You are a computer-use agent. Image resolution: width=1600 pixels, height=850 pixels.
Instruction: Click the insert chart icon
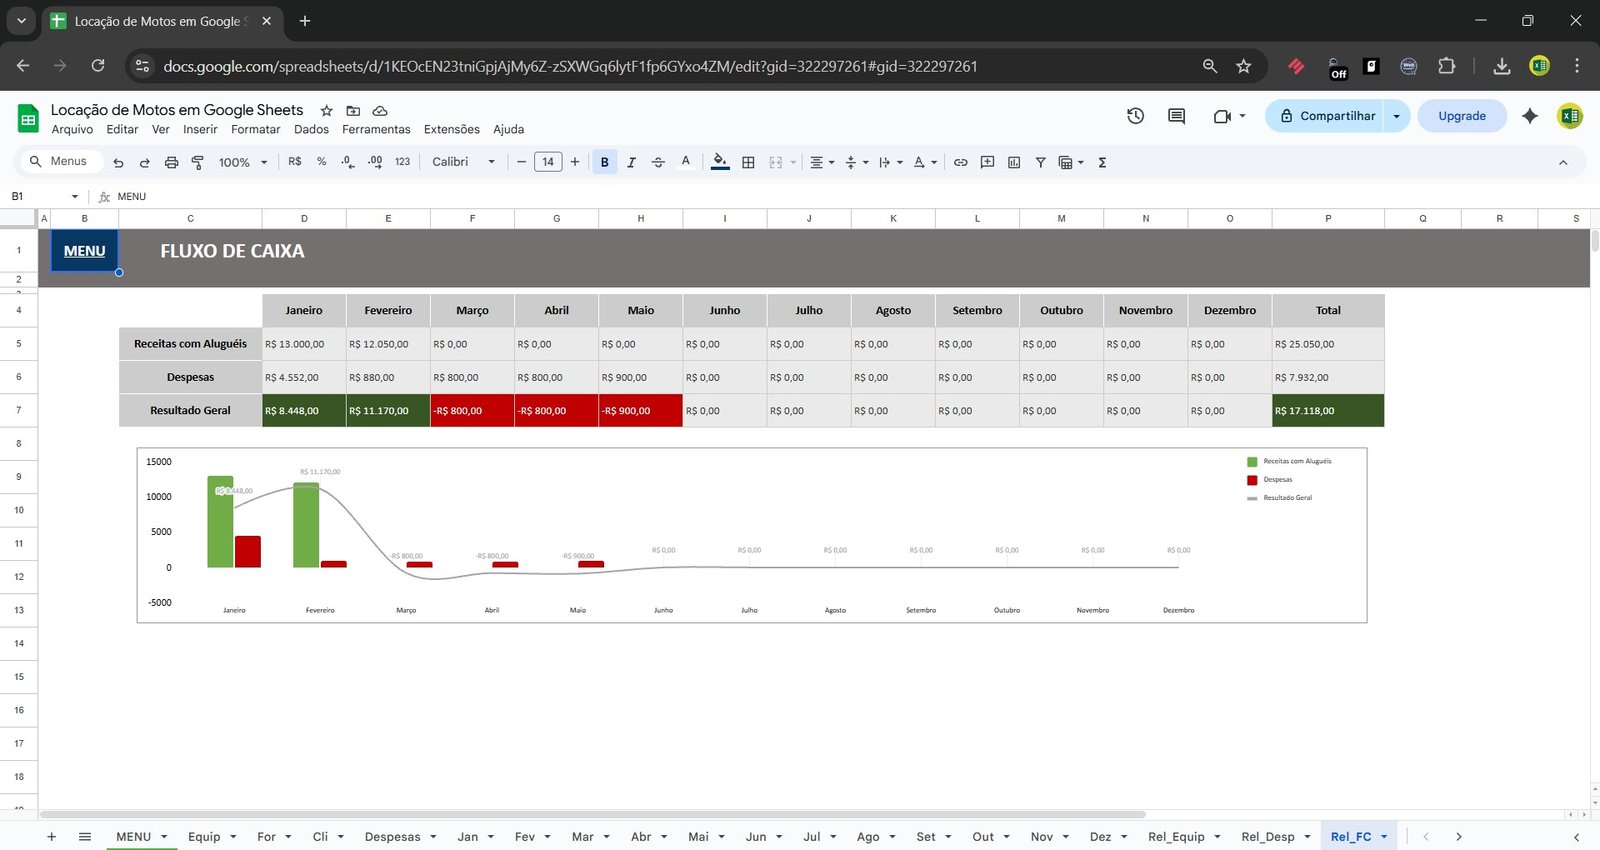click(x=1014, y=162)
